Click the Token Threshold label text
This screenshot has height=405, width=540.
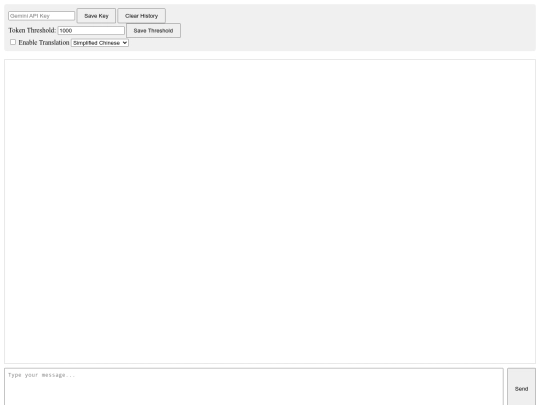[32, 30]
